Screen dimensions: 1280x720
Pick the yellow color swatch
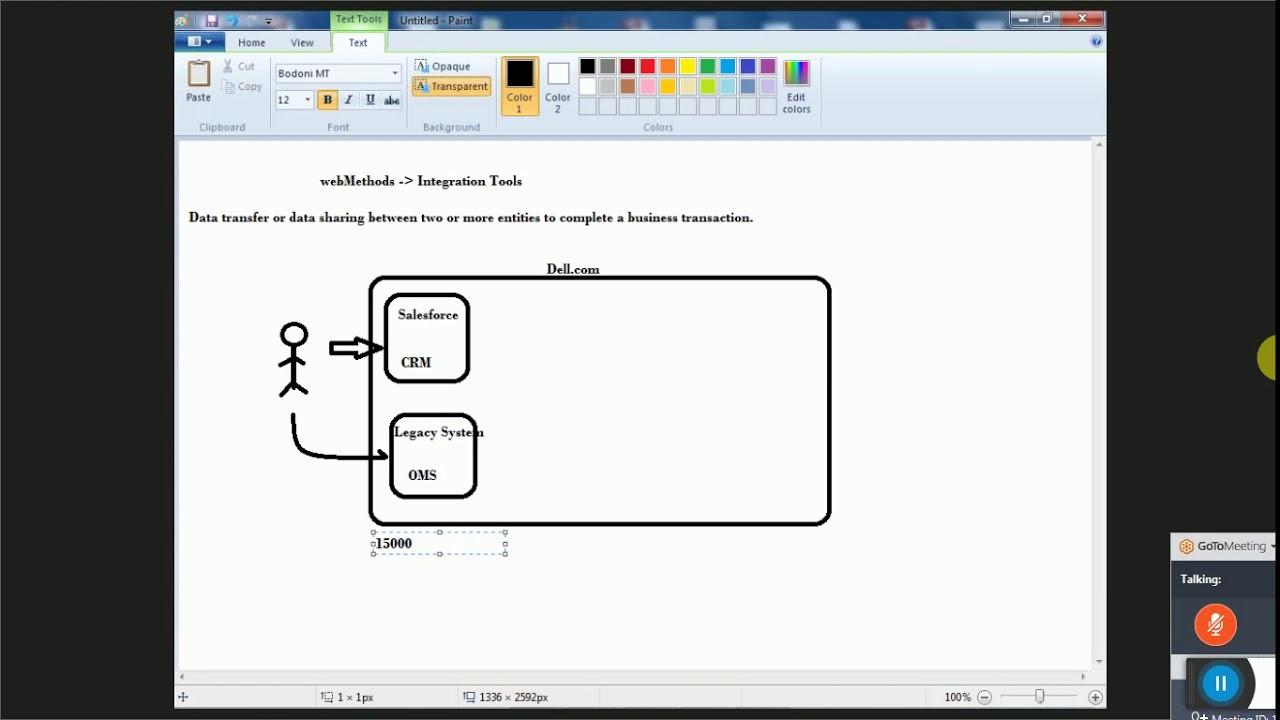point(688,67)
